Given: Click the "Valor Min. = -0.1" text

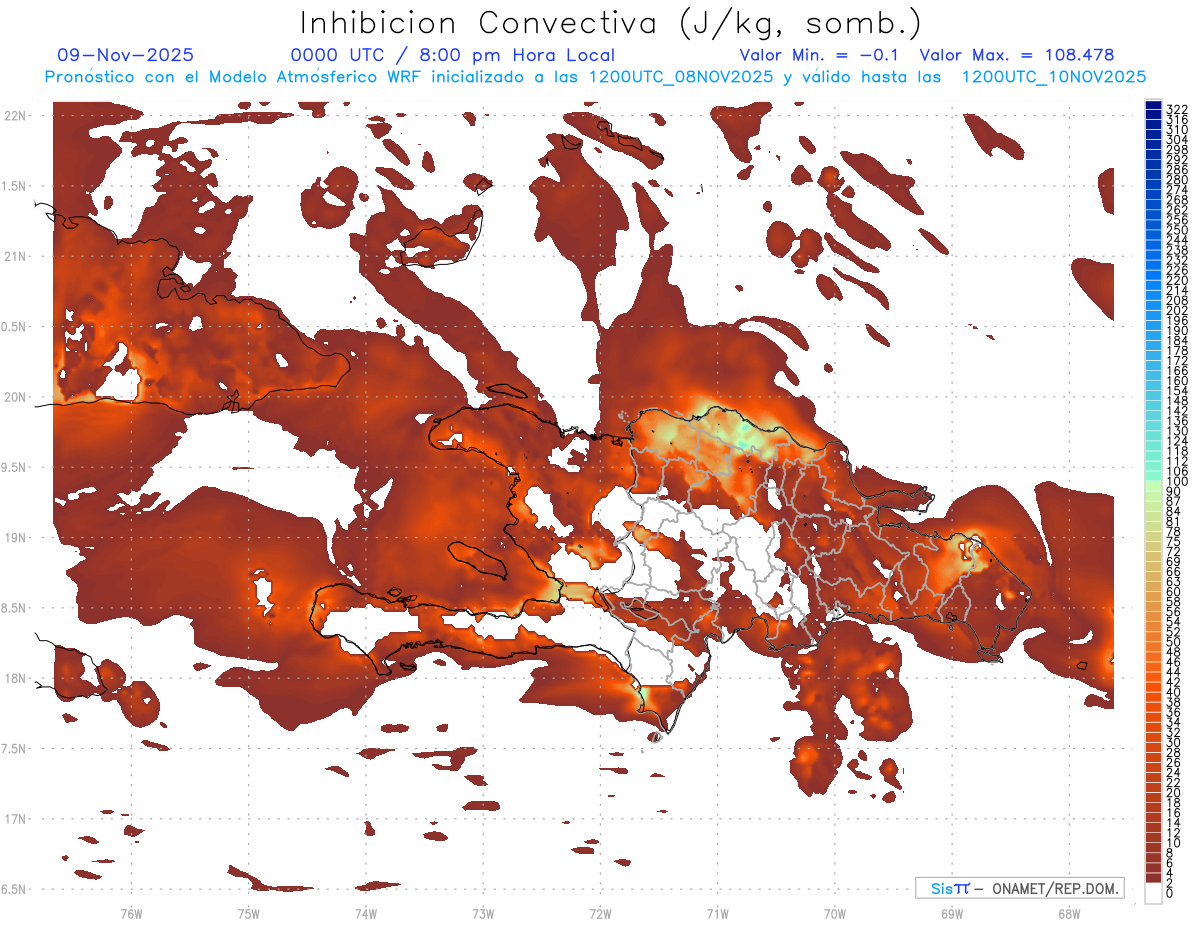Looking at the screenshot, I should (x=820, y=55).
